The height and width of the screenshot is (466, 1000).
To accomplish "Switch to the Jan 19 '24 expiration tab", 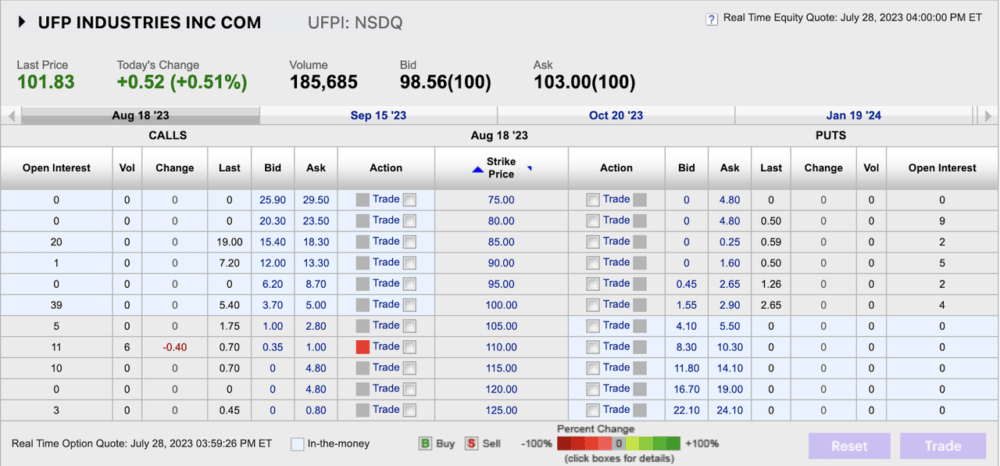I will tap(854, 116).
